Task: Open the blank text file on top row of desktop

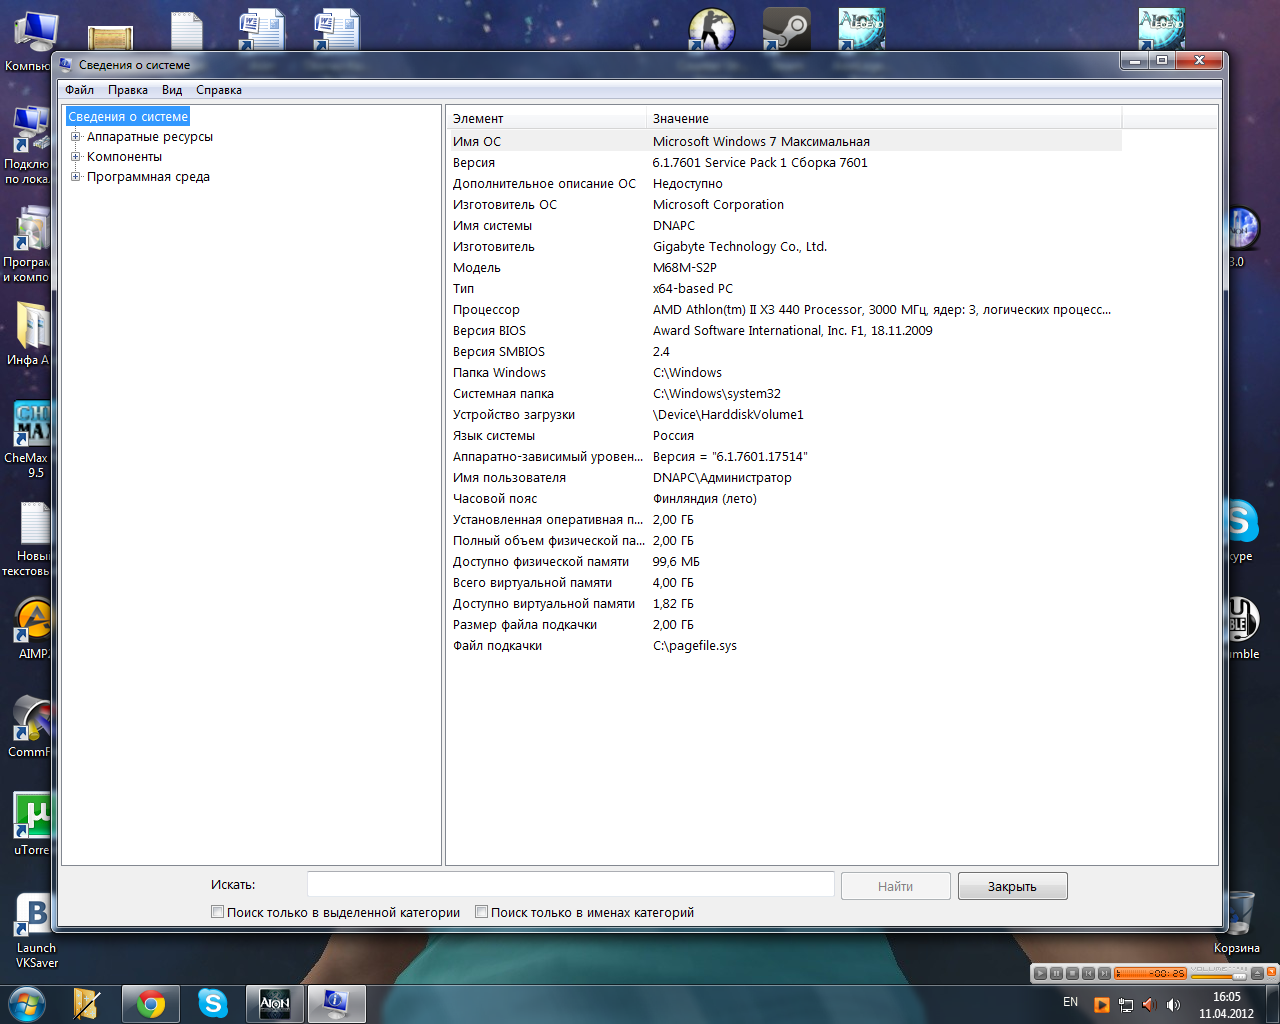Action: pos(186,29)
